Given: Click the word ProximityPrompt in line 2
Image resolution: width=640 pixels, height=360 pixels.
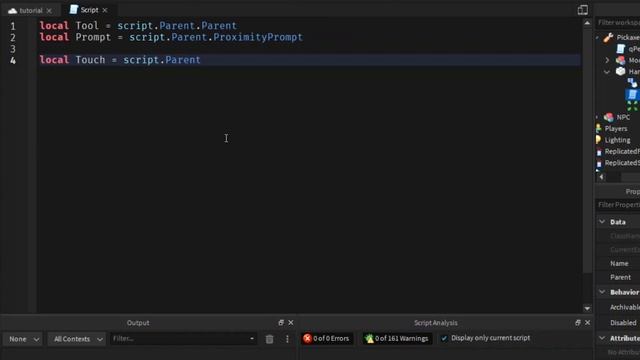Looking at the screenshot, I should 258,37.
